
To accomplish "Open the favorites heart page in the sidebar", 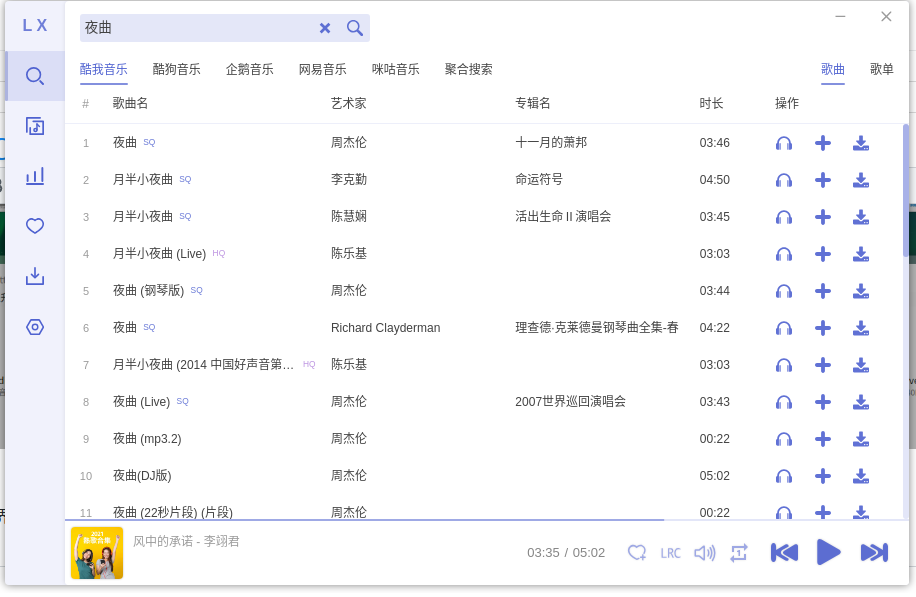I will click(35, 226).
